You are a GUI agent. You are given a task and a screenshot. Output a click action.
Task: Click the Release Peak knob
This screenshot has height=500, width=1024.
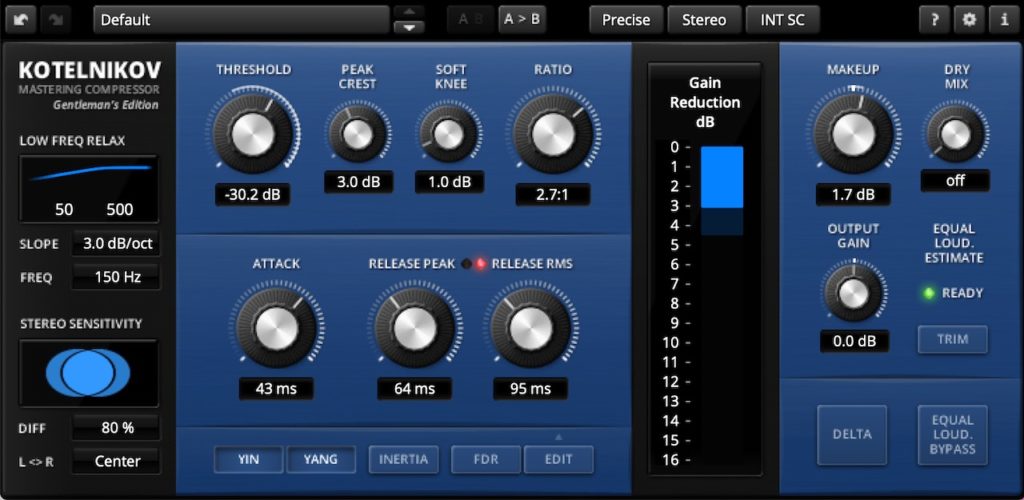coord(415,328)
